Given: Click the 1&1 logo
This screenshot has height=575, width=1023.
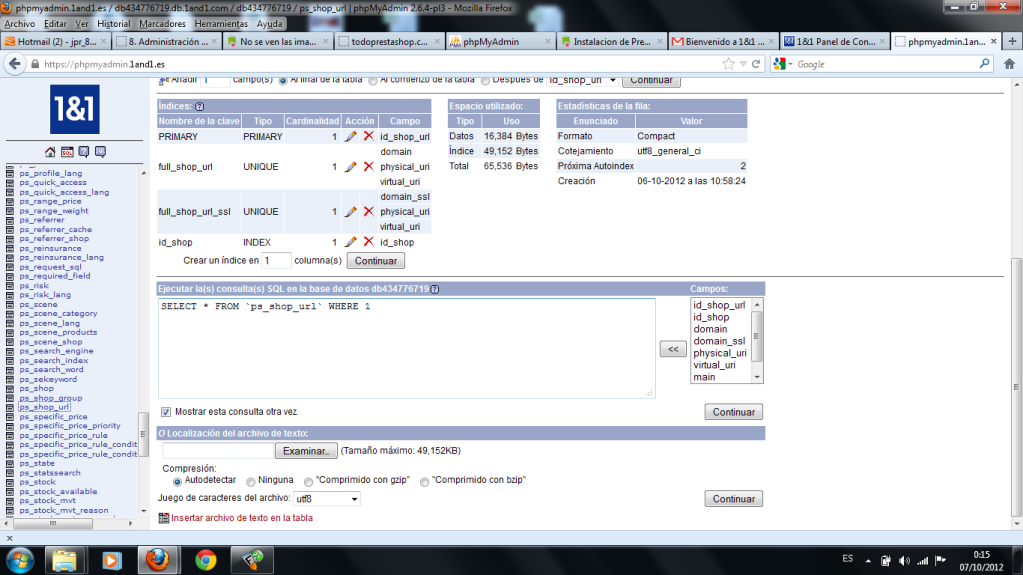Looking at the screenshot, I should tap(75, 109).
